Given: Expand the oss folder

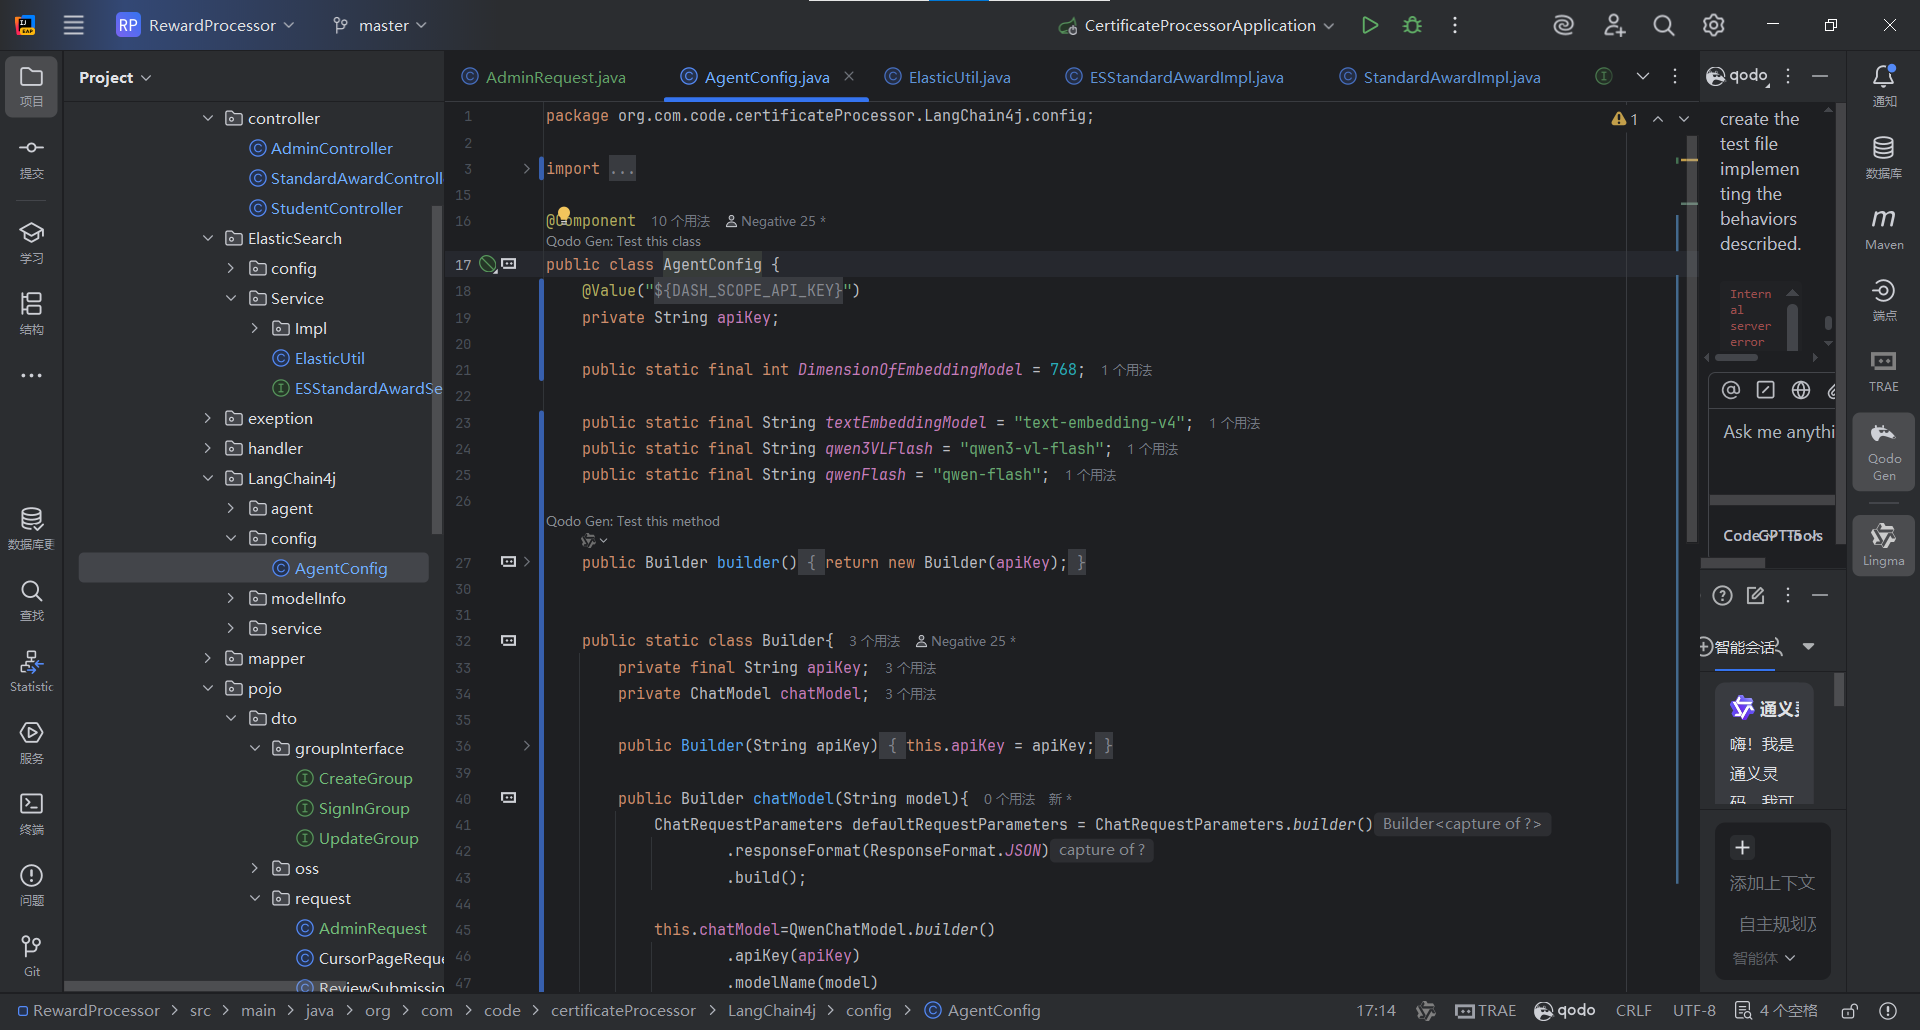Looking at the screenshot, I should 255,868.
